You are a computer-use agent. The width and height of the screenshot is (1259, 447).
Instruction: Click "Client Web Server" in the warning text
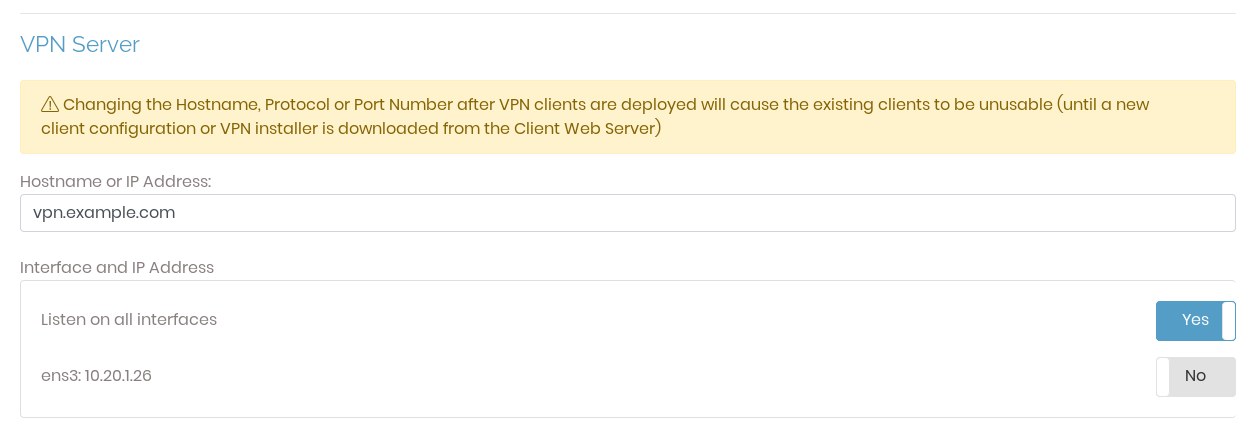(x=588, y=129)
